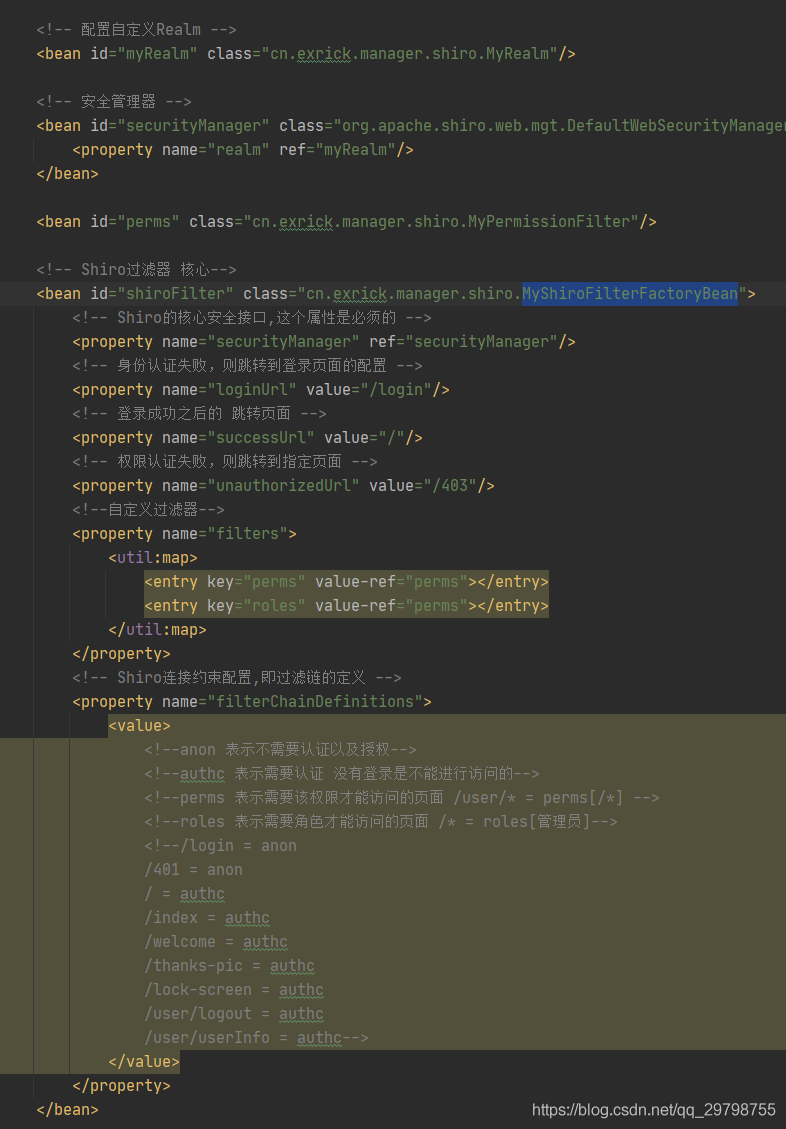Click the id value "shiroFilter"
Image resolution: width=786 pixels, height=1129 pixels.
click(180, 294)
